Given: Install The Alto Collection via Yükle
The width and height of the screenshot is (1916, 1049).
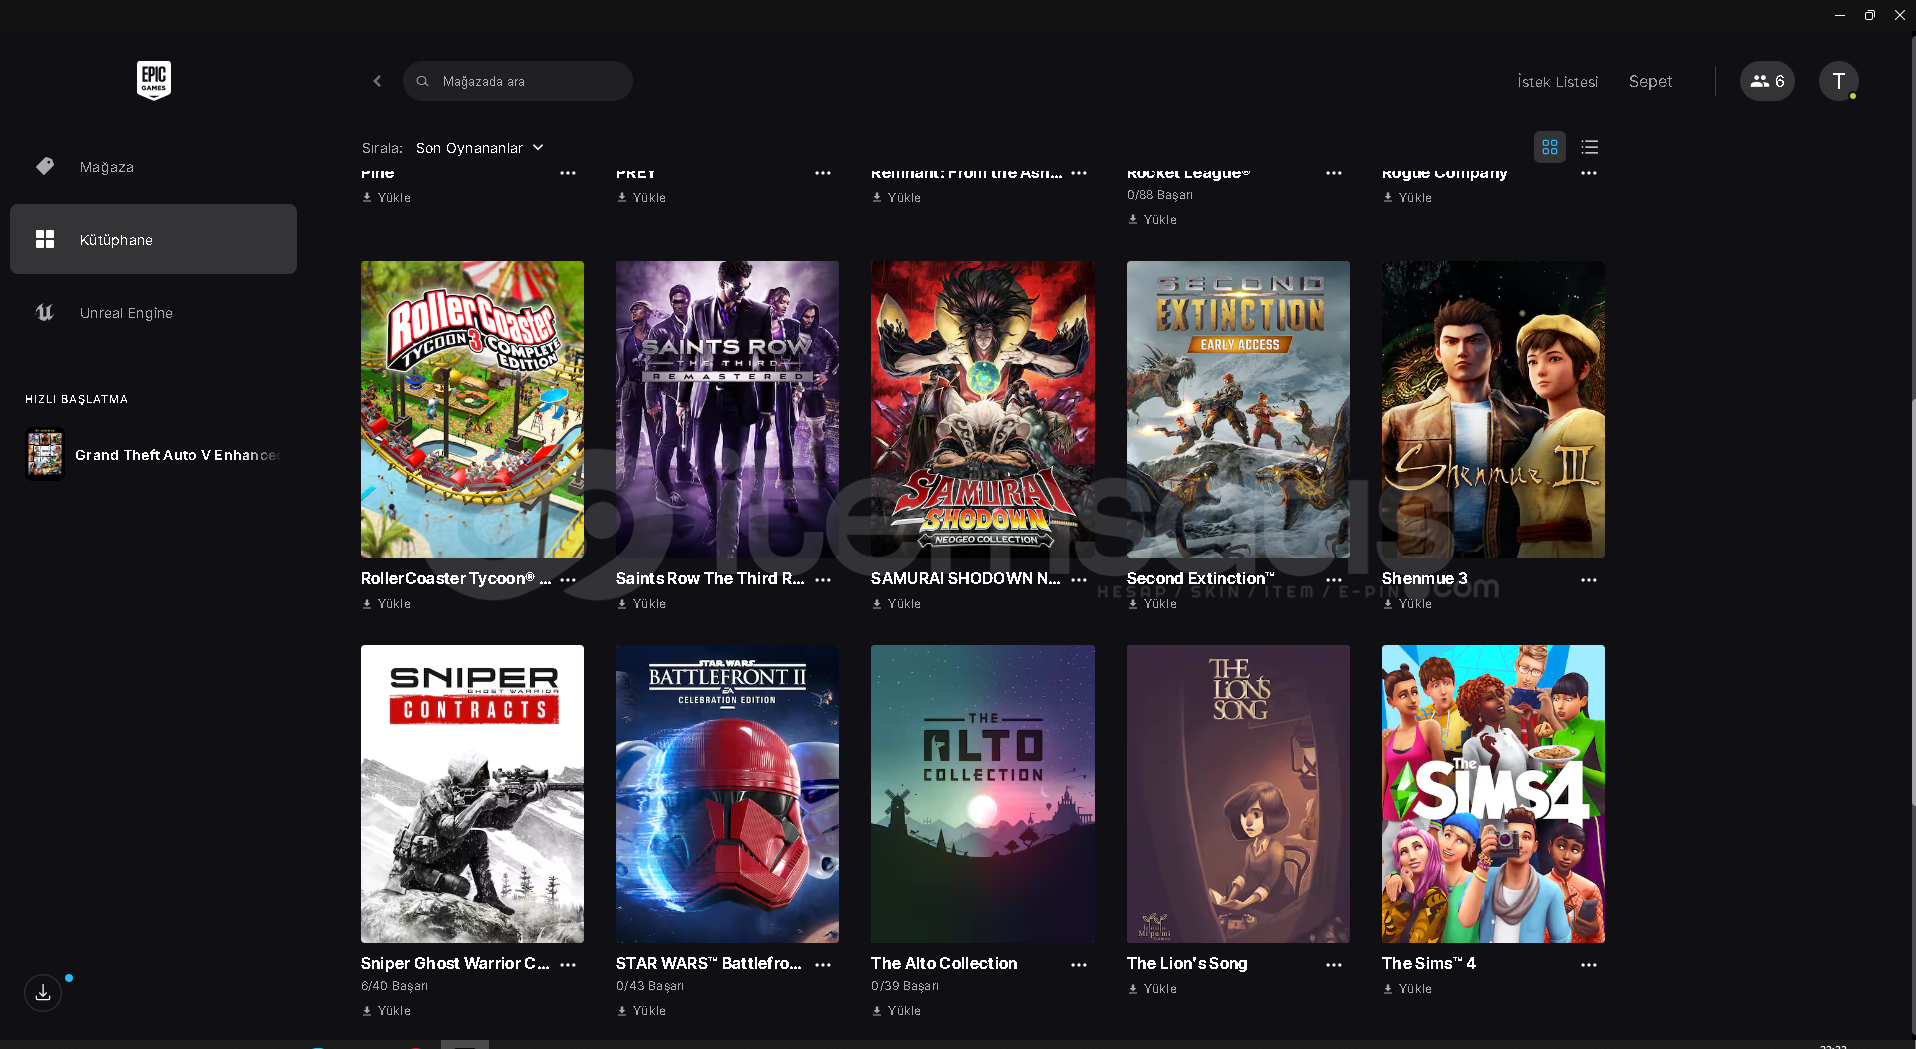Looking at the screenshot, I should pyautogui.click(x=897, y=1011).
